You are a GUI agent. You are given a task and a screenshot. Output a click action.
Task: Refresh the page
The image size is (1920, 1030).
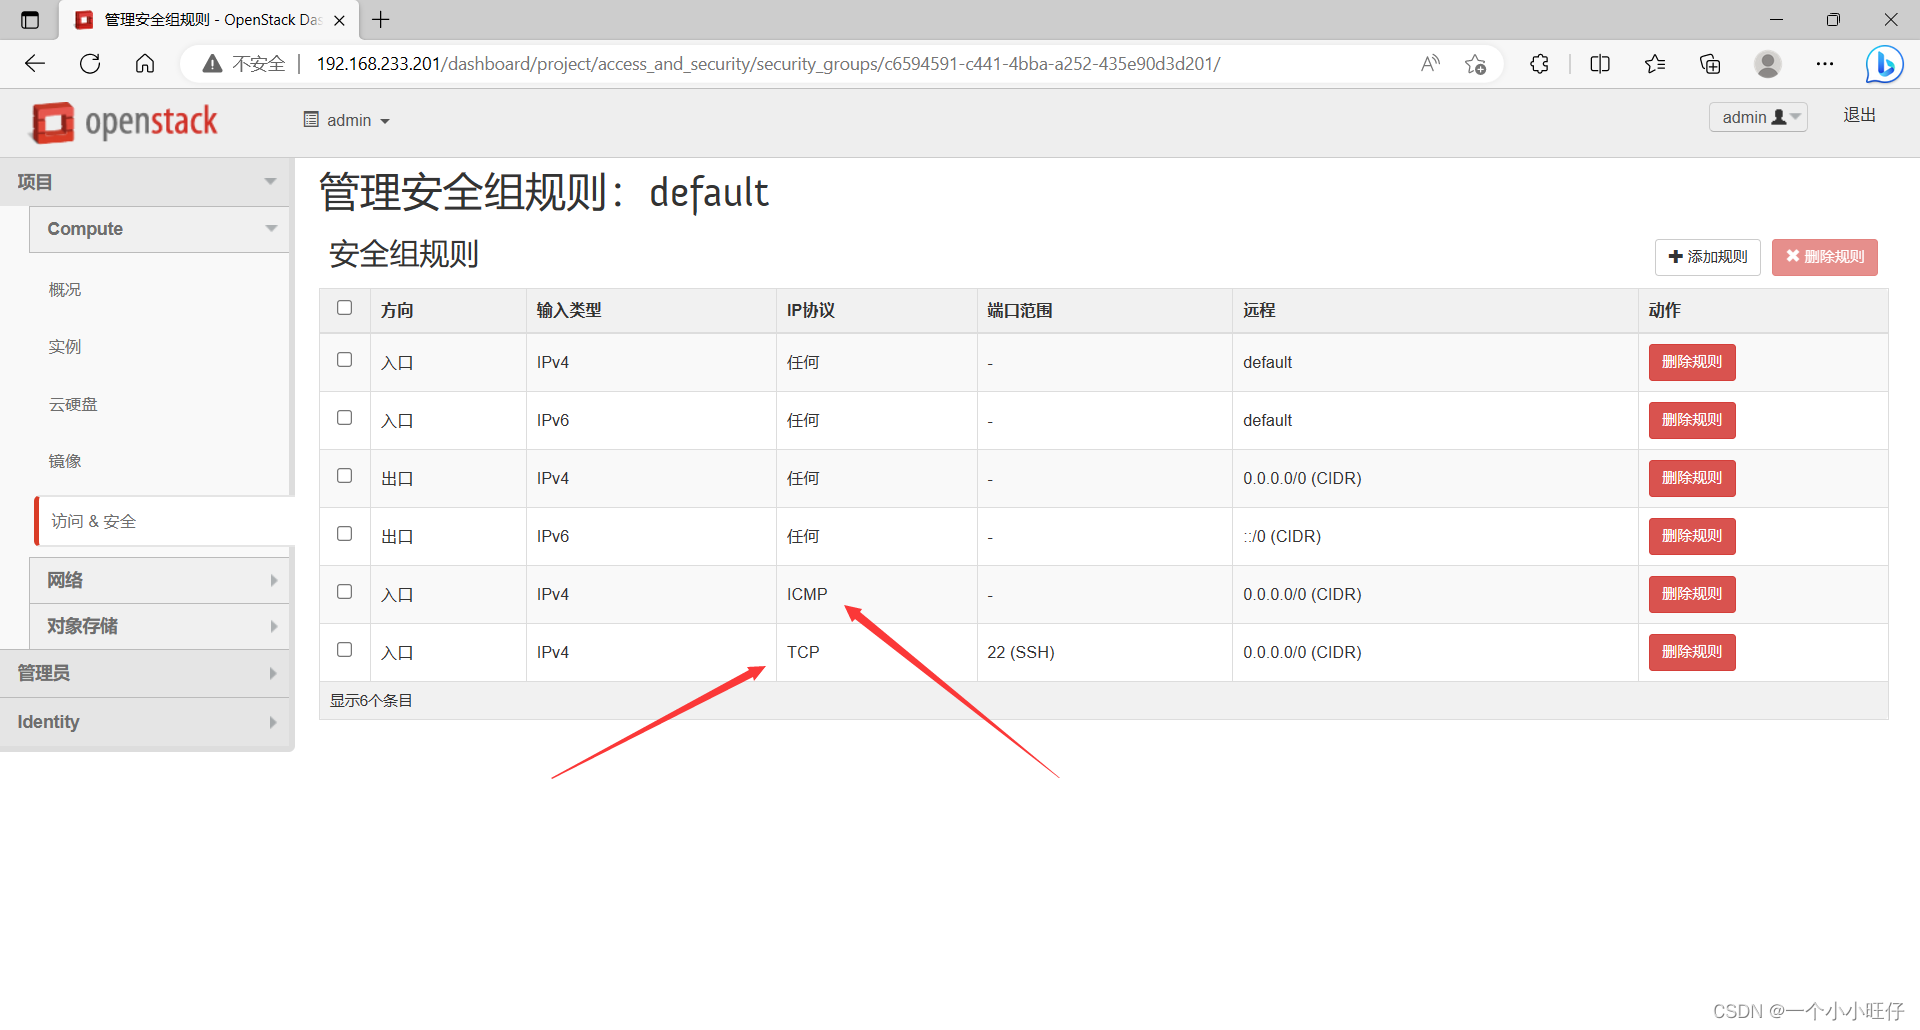click(x=90, y=63)
